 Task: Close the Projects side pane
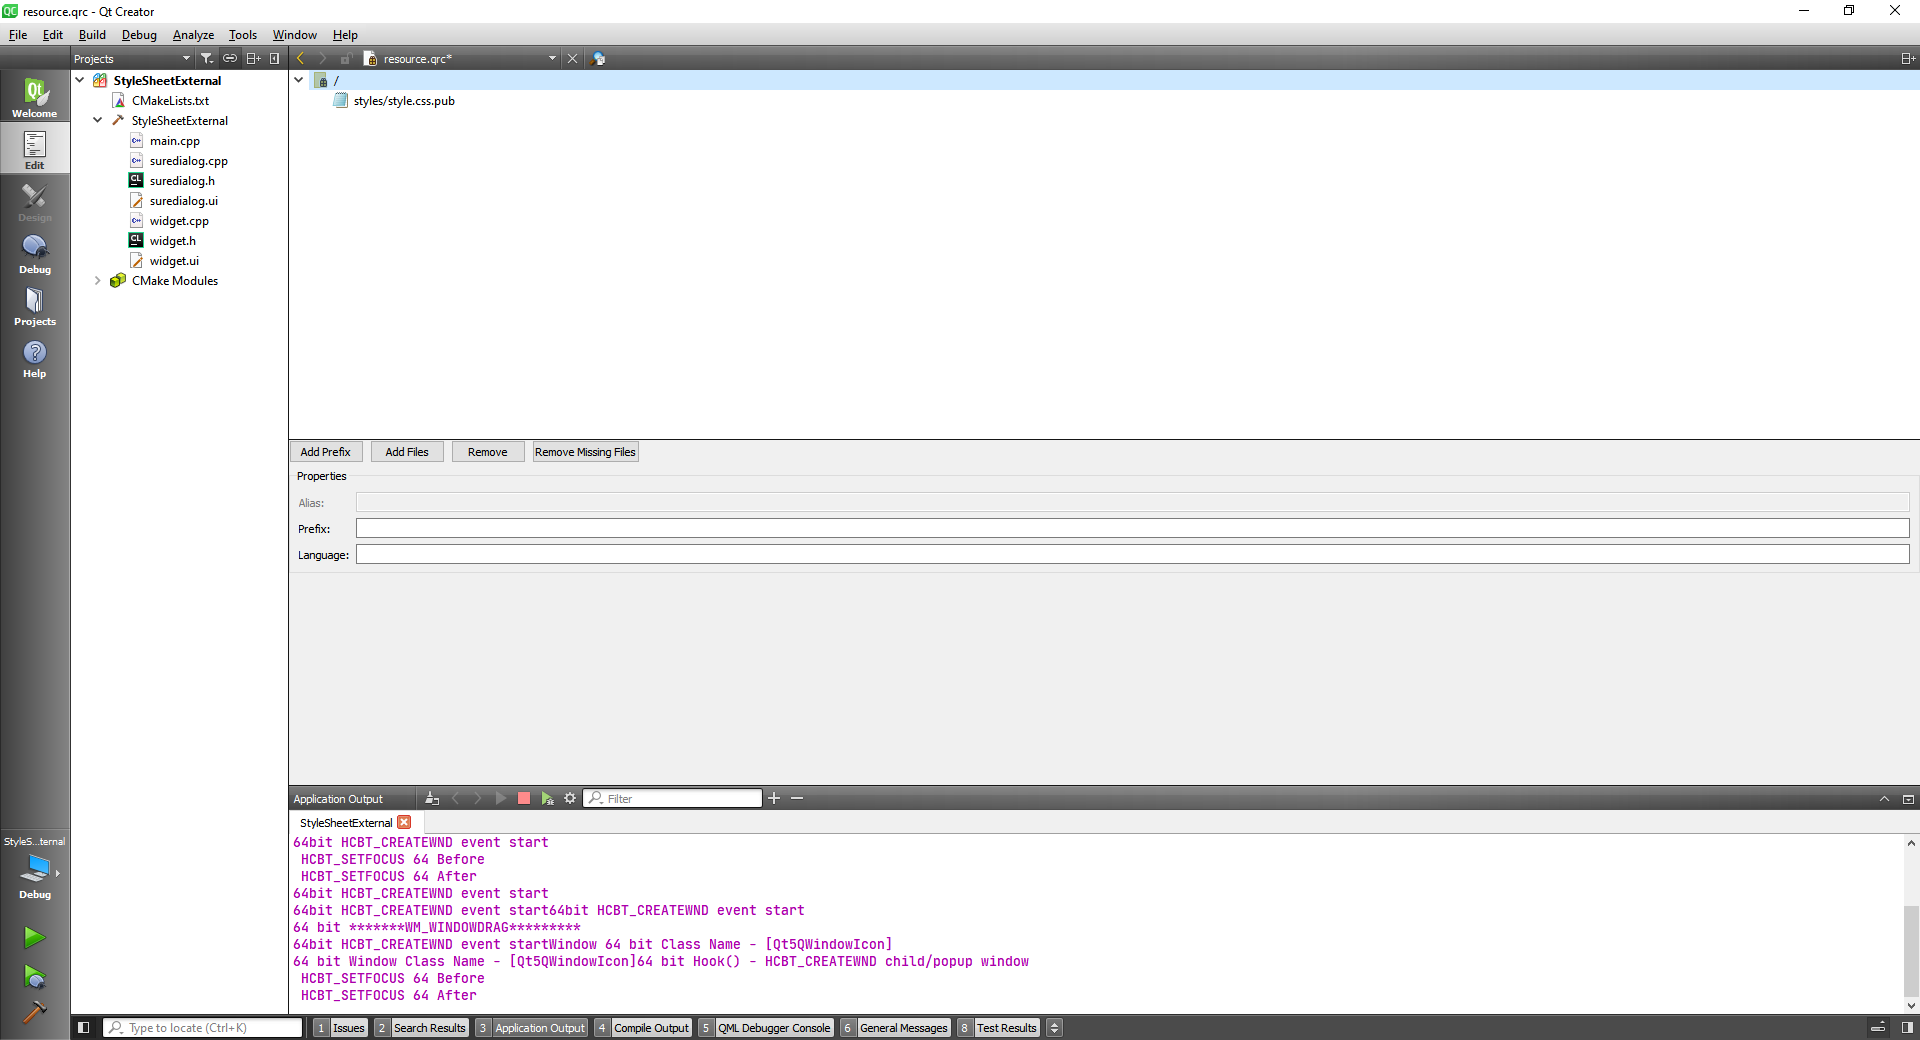coord(275,58)
